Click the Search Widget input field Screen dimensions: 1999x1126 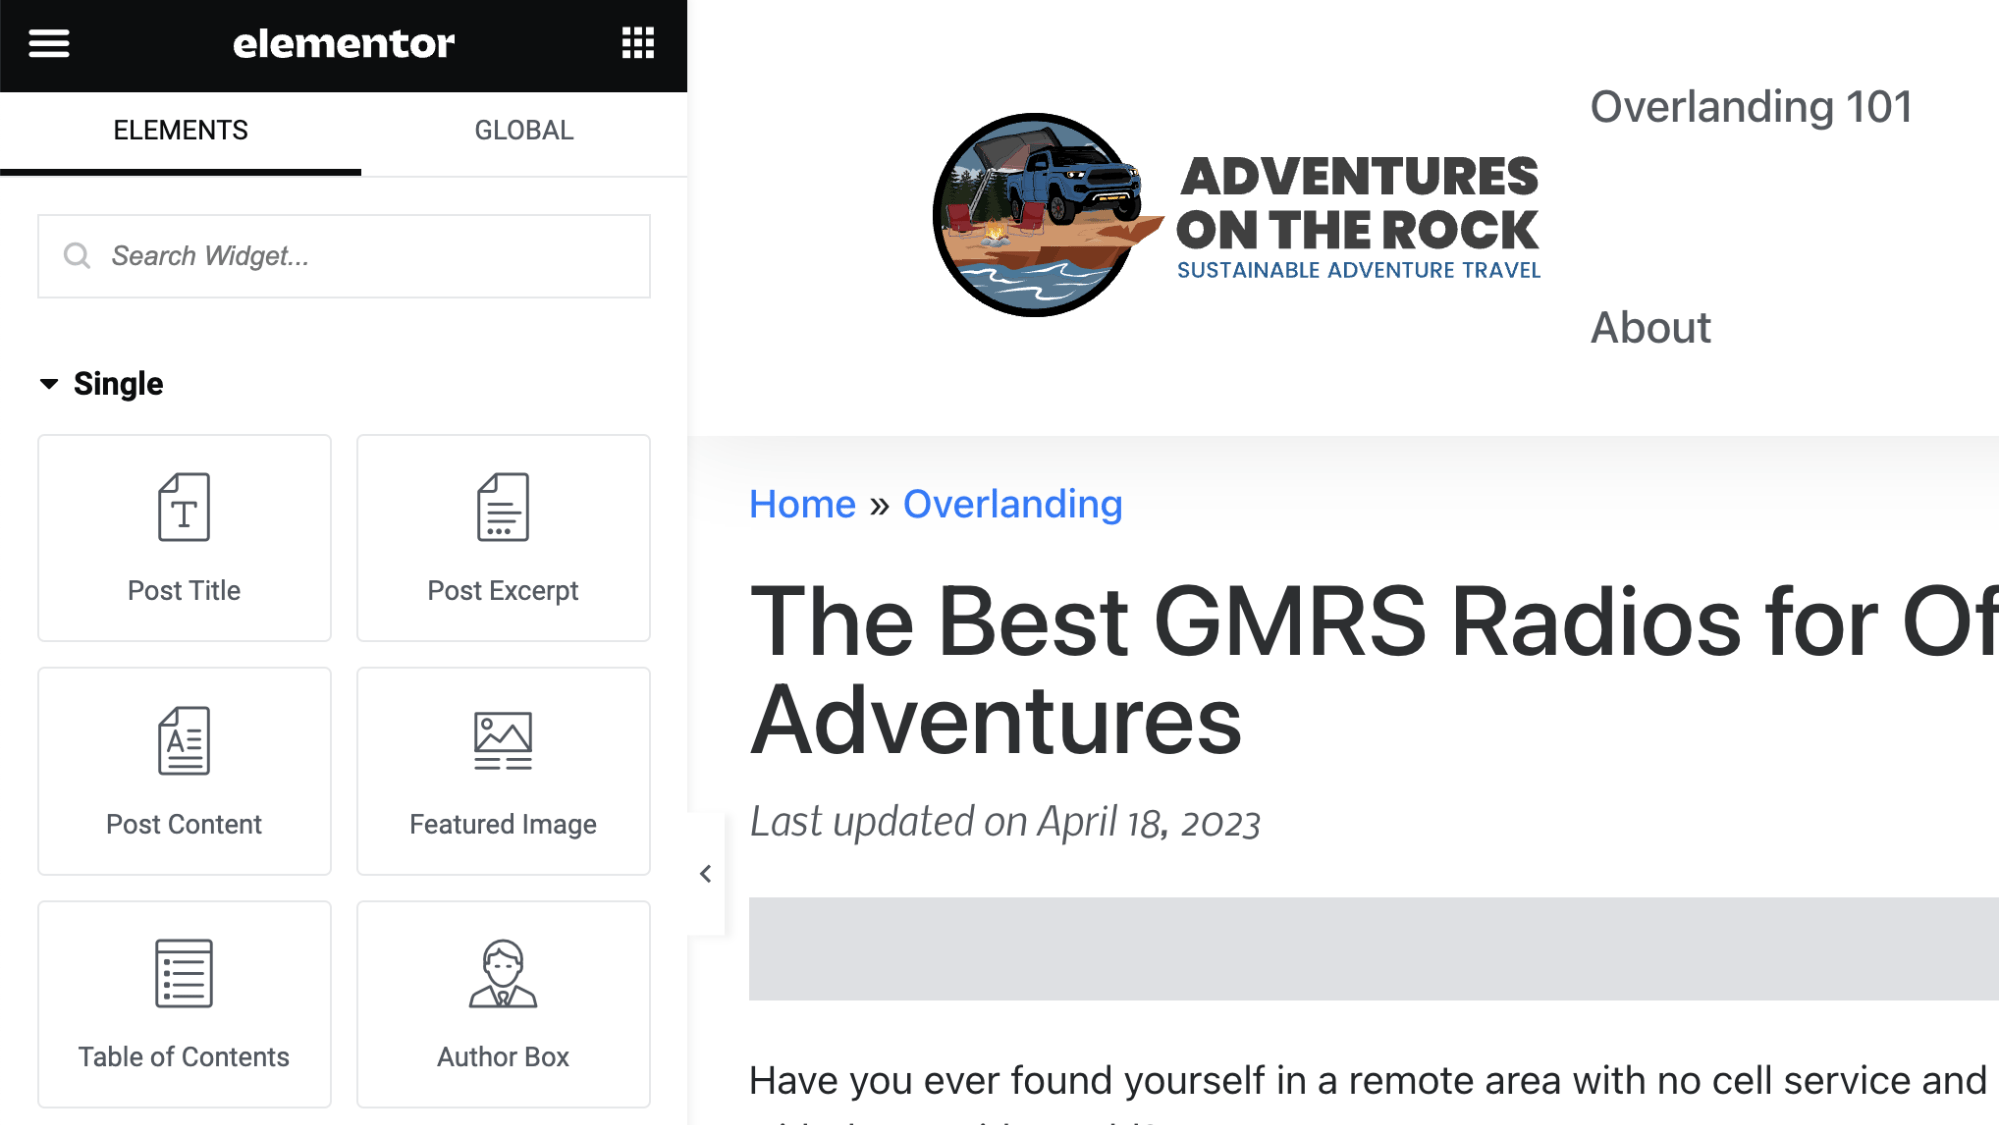[343, 255]
